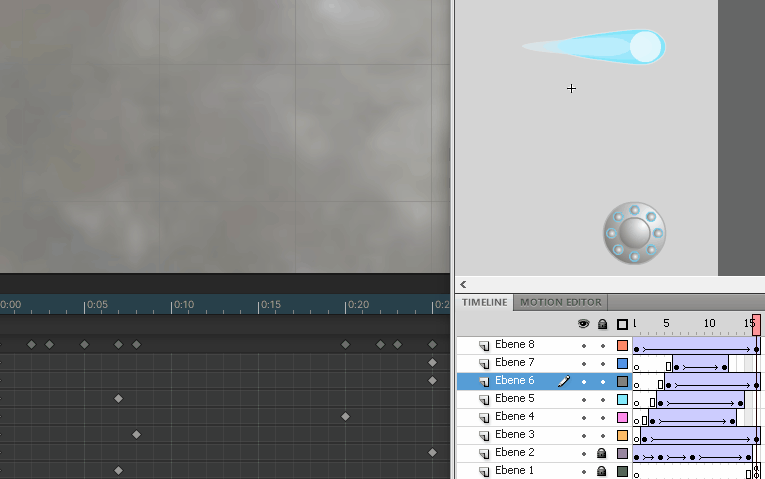The width and height of the screenshot is (765, 479).
Task: Click the empty keyframe at start of Ebene 1
Action: pyautogui.click(x=636, y=475)
